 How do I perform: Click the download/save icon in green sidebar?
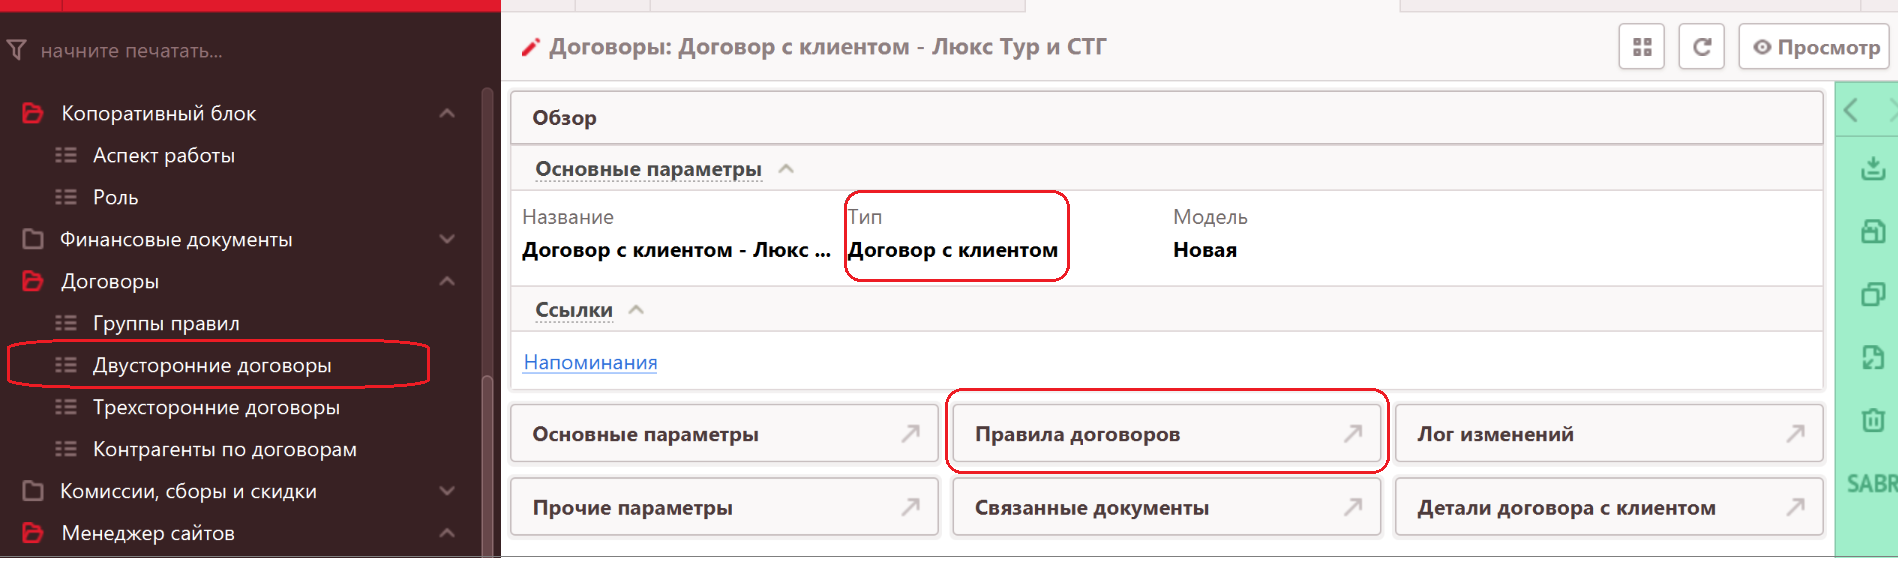coord(1872,168)
